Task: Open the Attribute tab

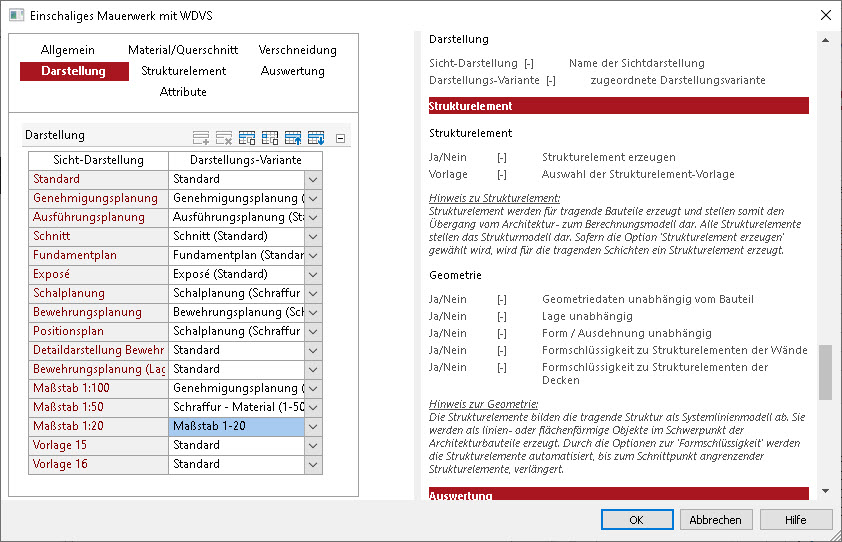Action: [x=183, y=92]
